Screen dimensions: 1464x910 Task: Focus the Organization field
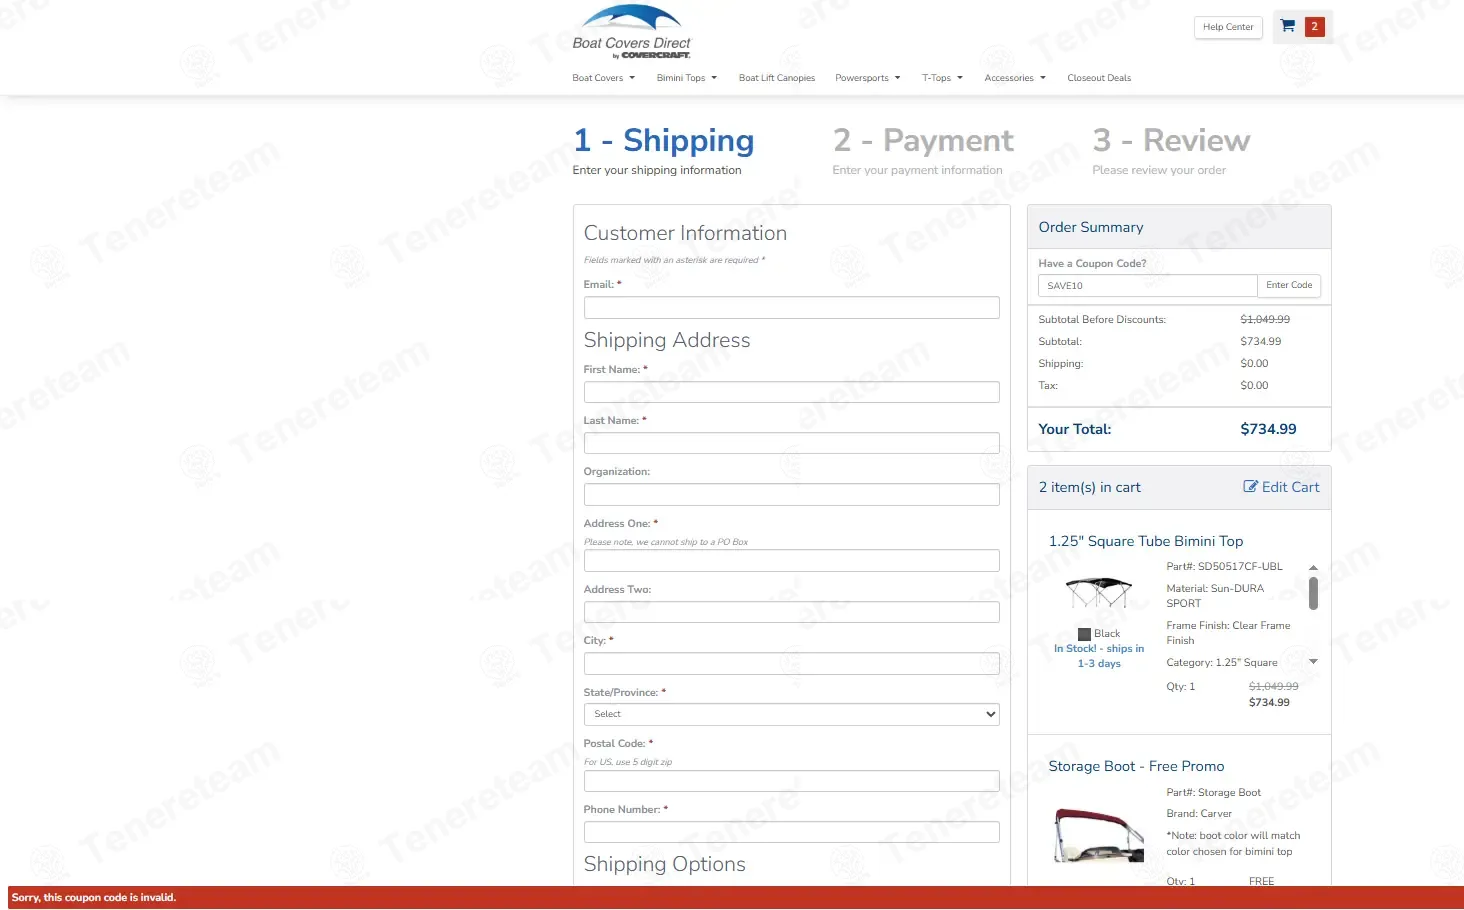tap(791, 494)
